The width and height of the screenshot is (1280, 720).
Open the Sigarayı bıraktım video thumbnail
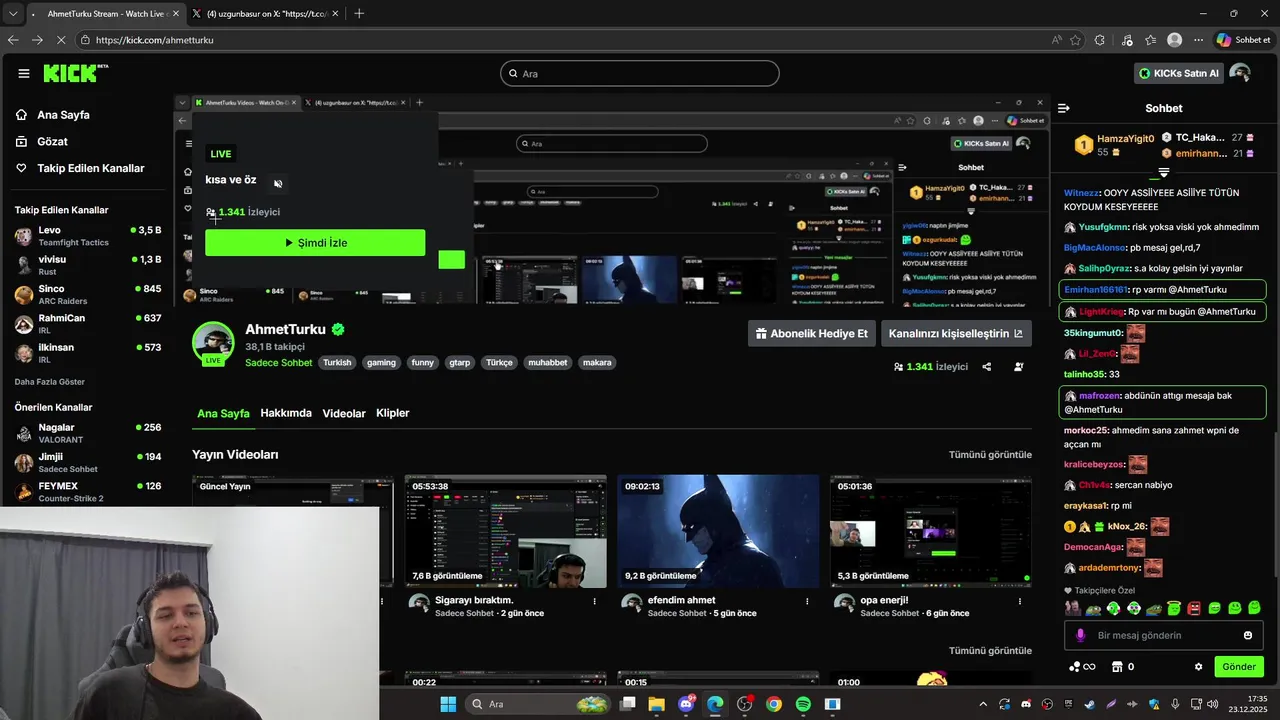point(505,531)
